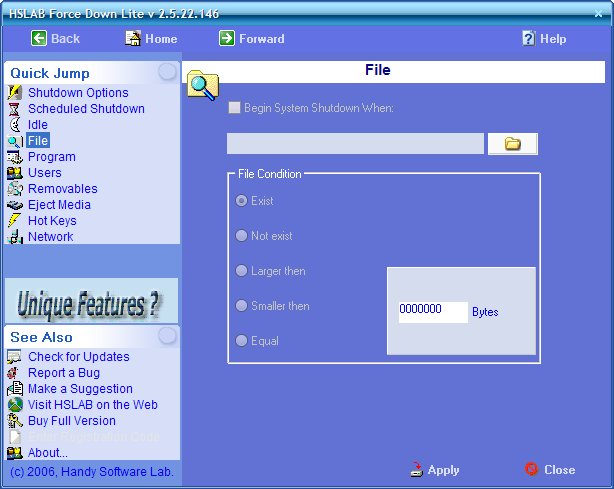Click the Bytes size input field
Image resolution: width=614 pixels, height=489 pixels.
pyautogui.click(x=432, y=311)
